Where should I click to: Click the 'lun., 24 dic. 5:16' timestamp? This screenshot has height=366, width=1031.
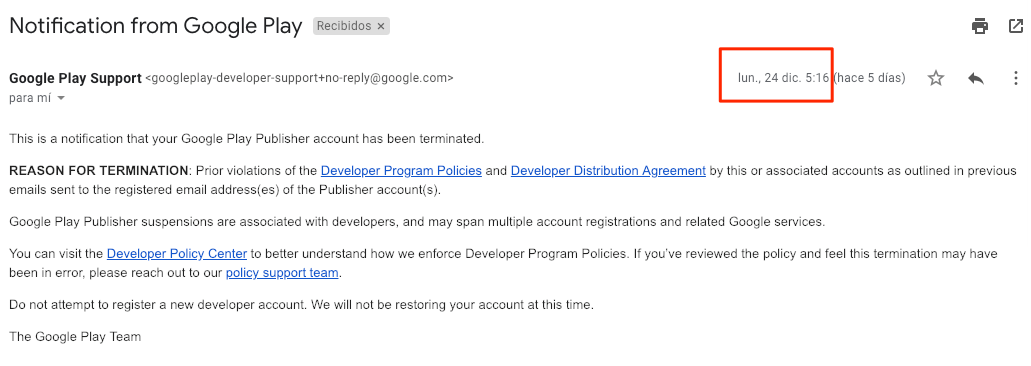pos(783,78)
